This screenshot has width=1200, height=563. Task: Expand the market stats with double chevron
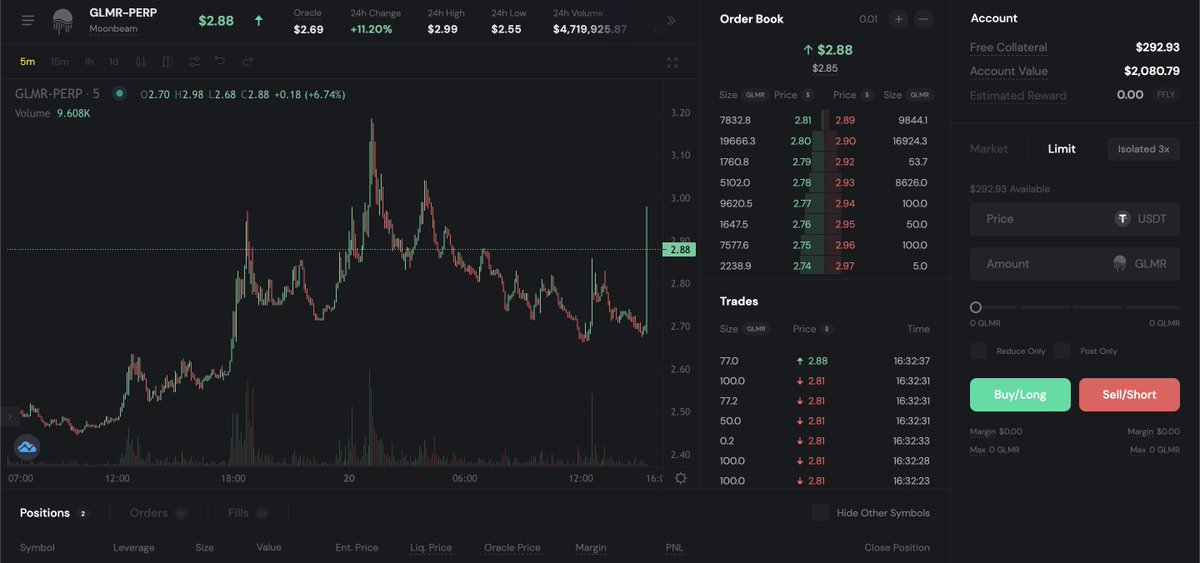click(670, 20)
